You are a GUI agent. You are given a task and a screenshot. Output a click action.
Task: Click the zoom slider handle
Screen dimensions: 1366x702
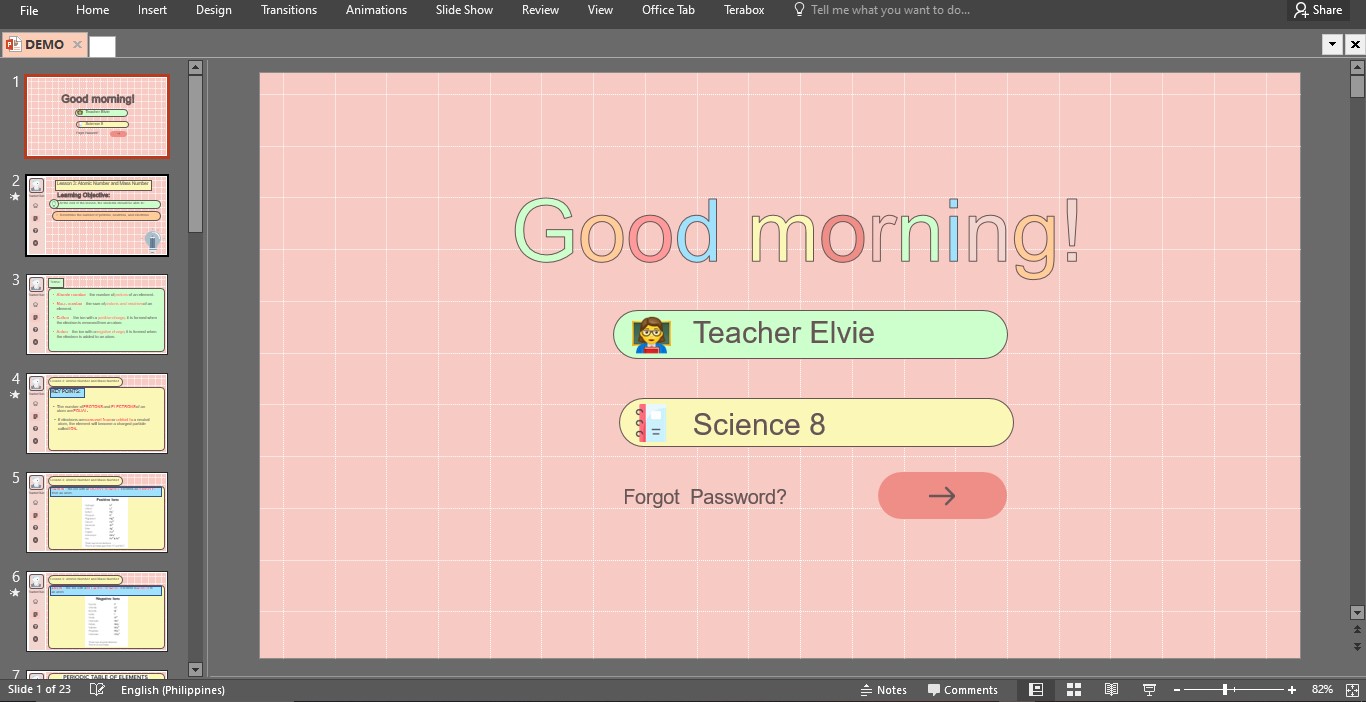click(x=1225, y=690)
